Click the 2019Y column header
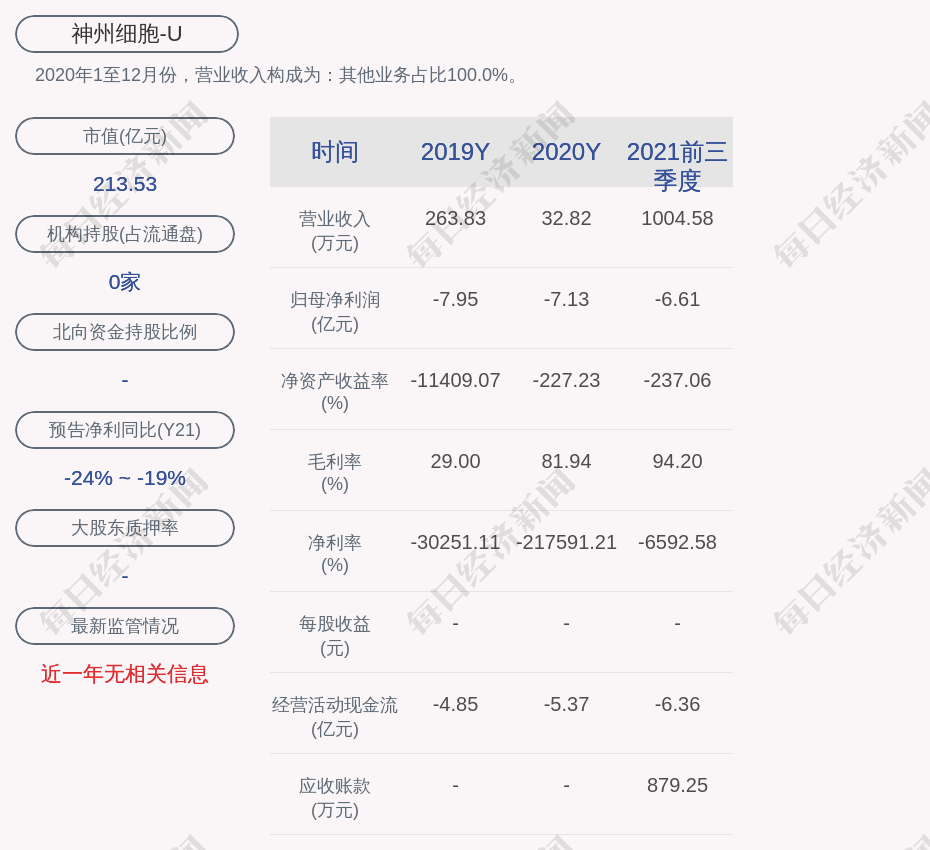This screenshot has width=930, height=850. 456,152
